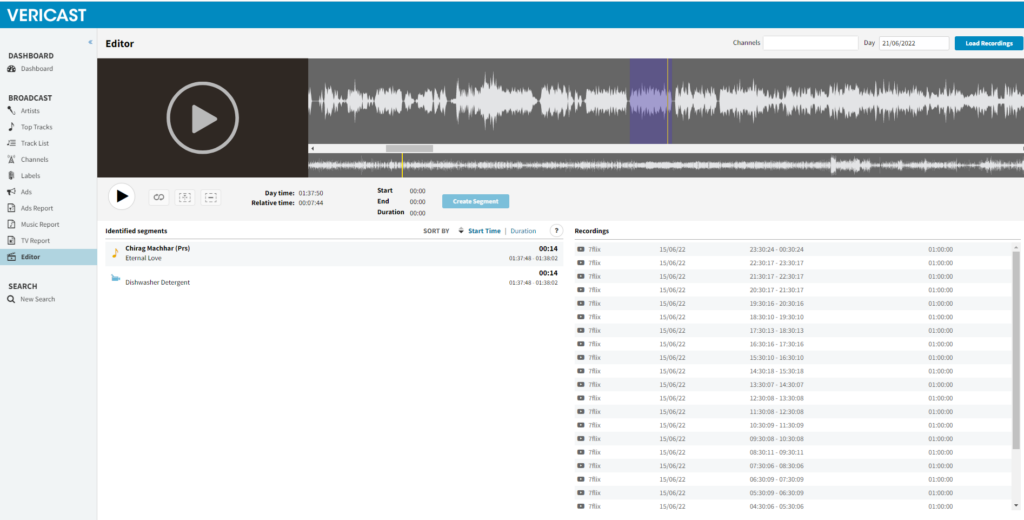Toggle the sort direction arrow by Start Time
The image size is (1024, 520).
(x=461, y=231)
